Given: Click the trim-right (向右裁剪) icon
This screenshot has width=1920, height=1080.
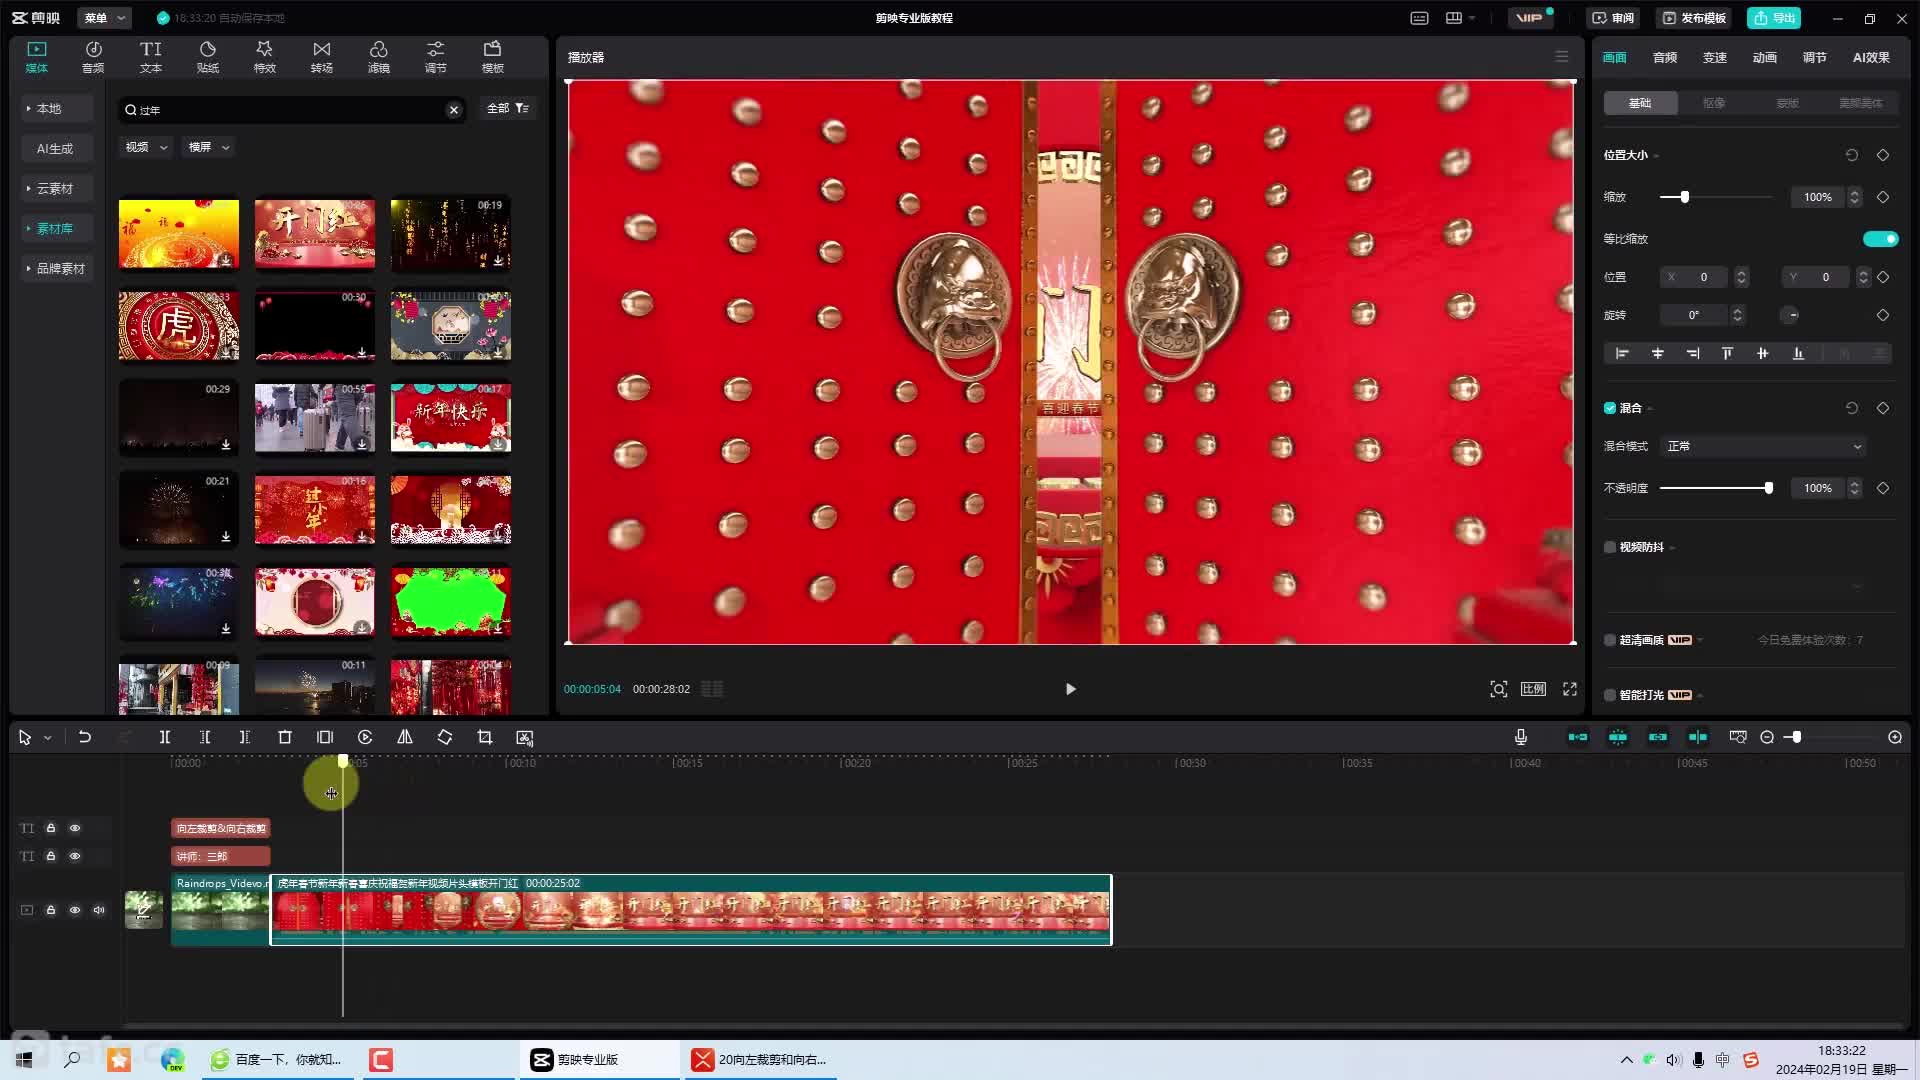Looking at the screenshot, I should point(245,737).
